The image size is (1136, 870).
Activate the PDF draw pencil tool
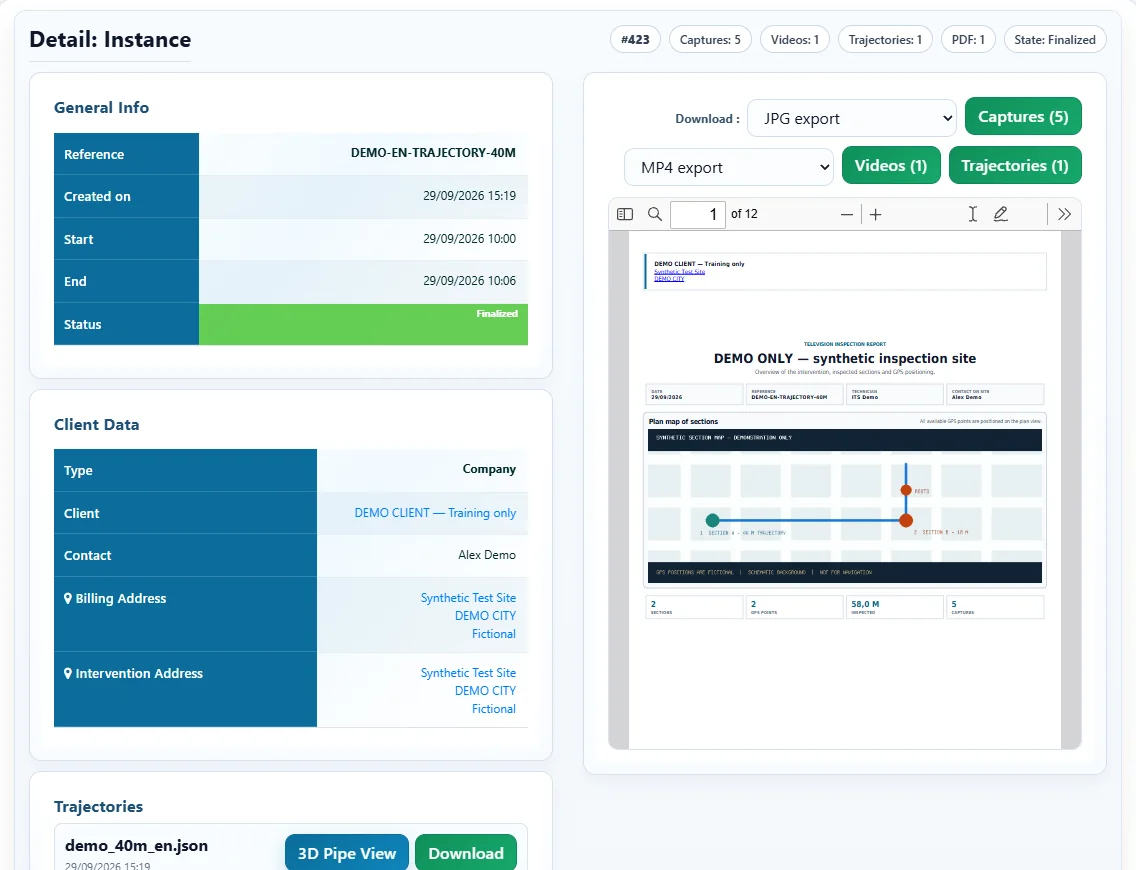pos(1001,214)
